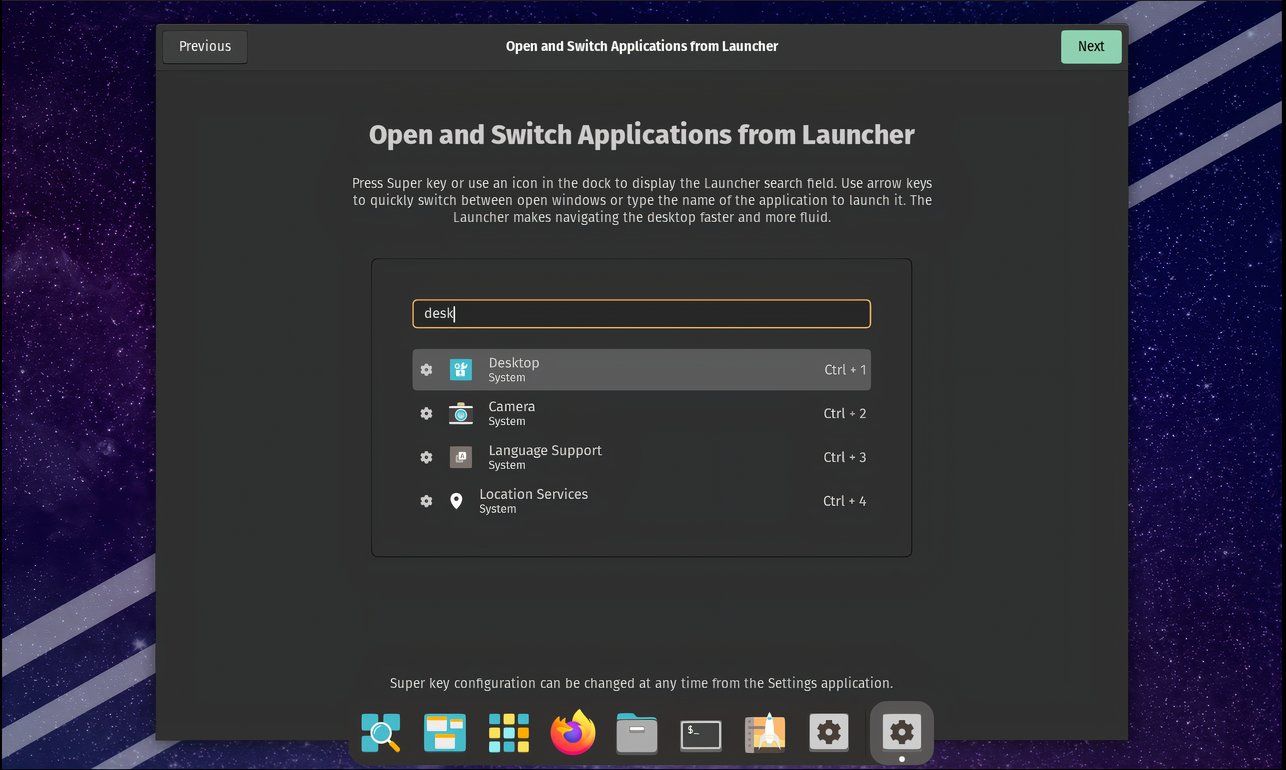Open the Settings gear icon in dock

(828, 733)
